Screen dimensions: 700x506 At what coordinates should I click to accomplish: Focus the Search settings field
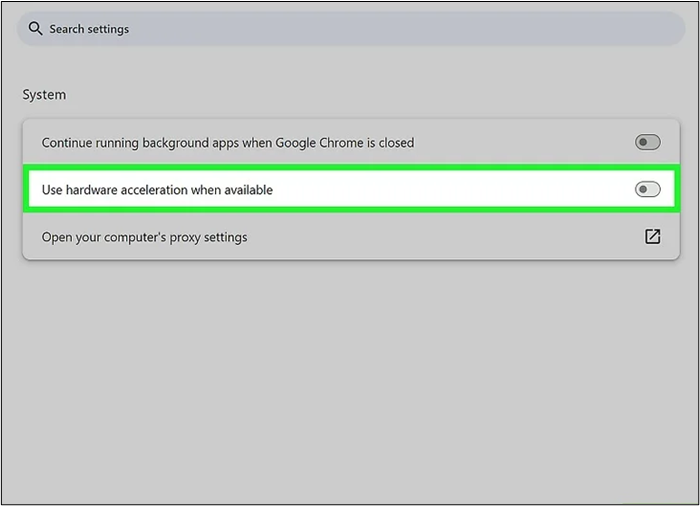point(350,29)
